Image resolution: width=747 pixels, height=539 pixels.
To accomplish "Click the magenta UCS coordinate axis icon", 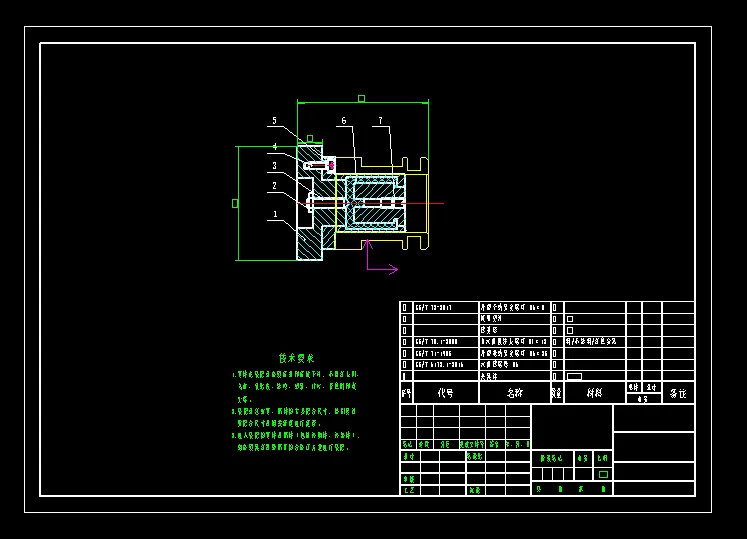I will pyautogui.click(x=381, y=257).
